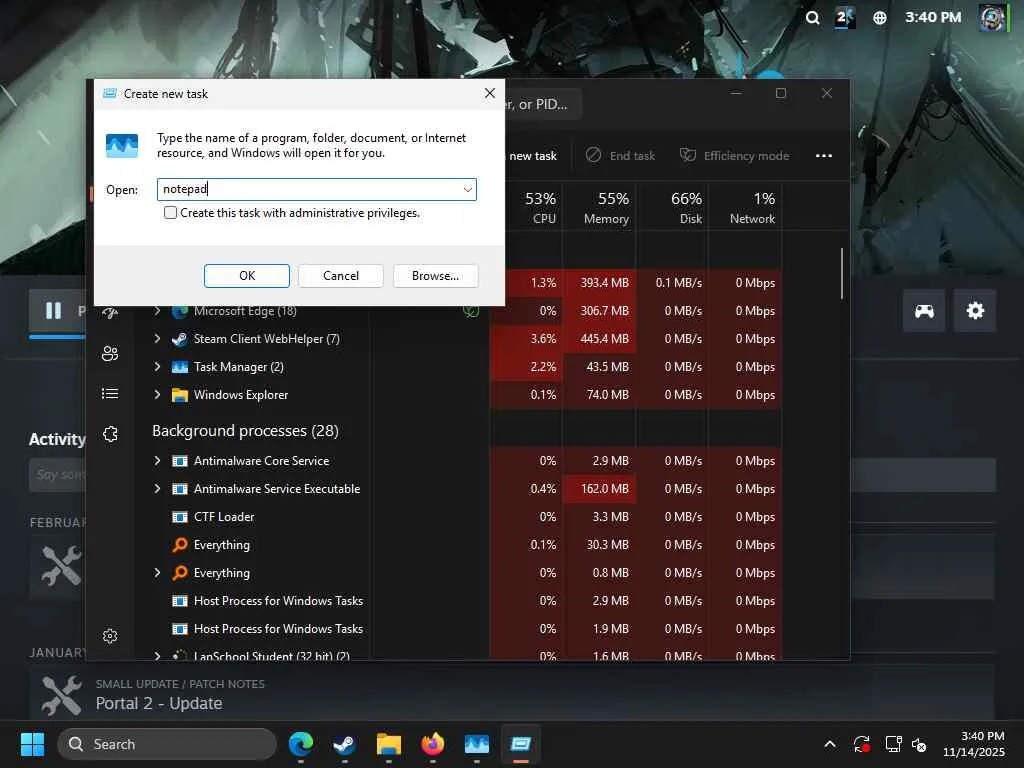Click the Steam globe web icon

880,18
